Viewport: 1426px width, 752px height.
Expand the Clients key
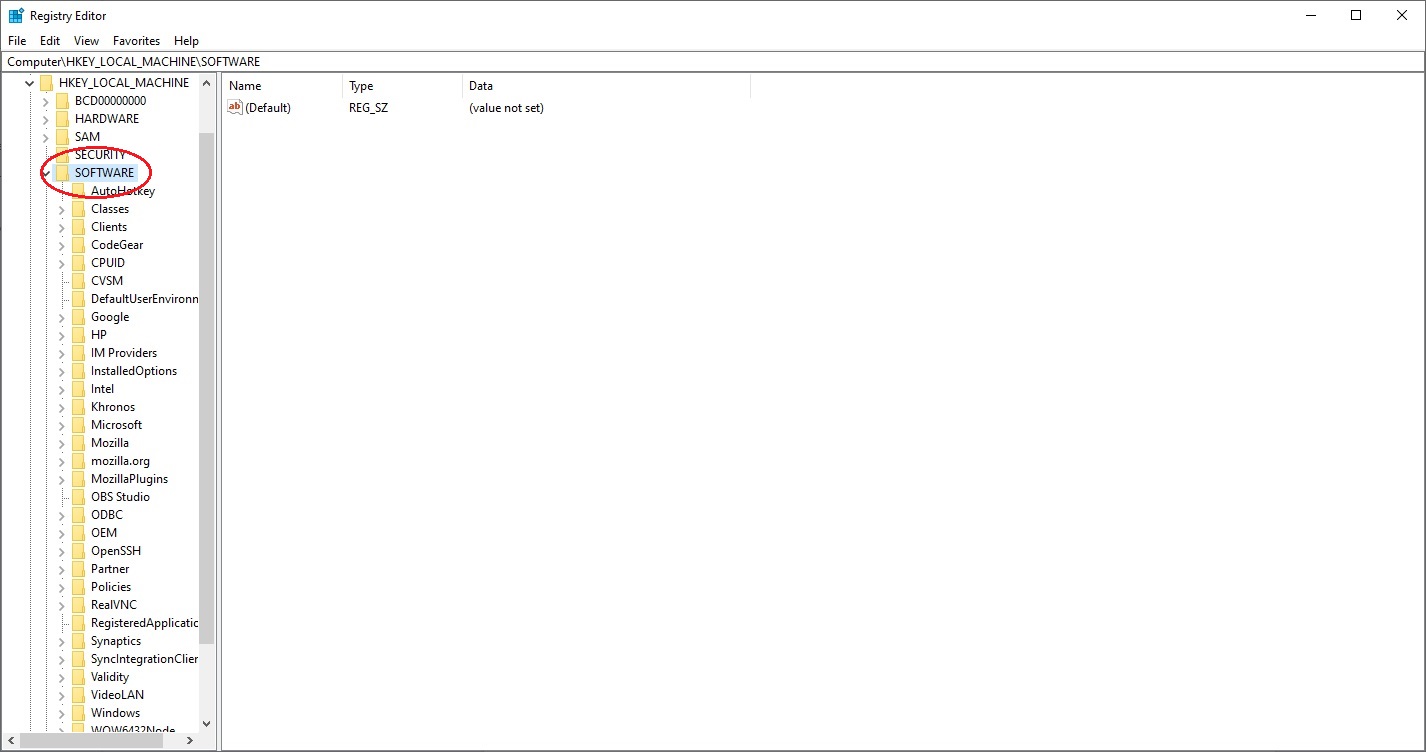61,227
